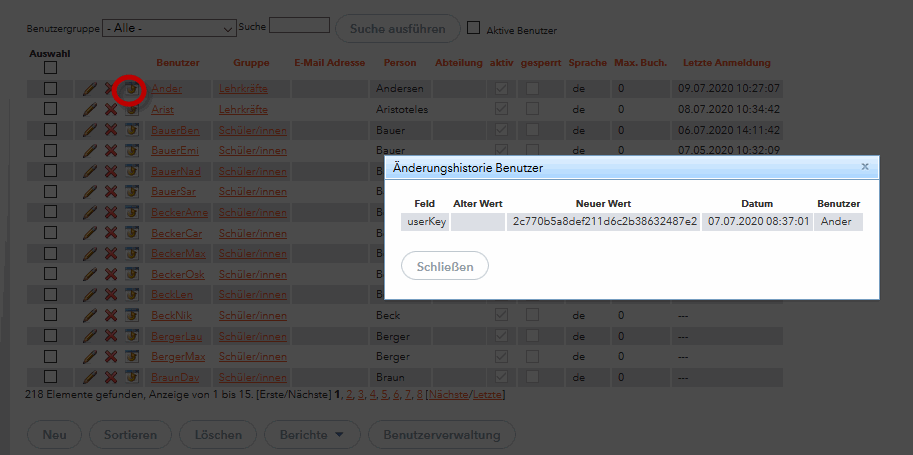Select the row checkbox for BeckerAme
This screenshot has width=913, height=455.
51,212
